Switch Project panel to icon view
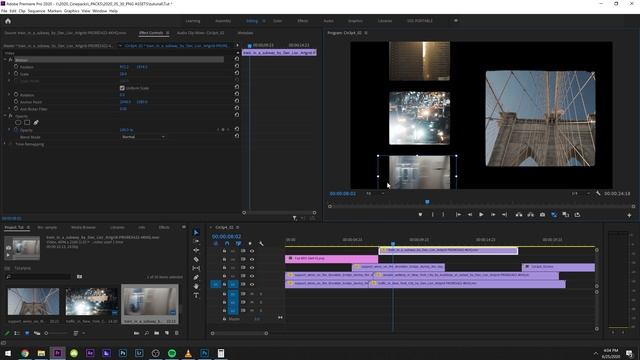This screenshot has height=360, width=640. 27,333
